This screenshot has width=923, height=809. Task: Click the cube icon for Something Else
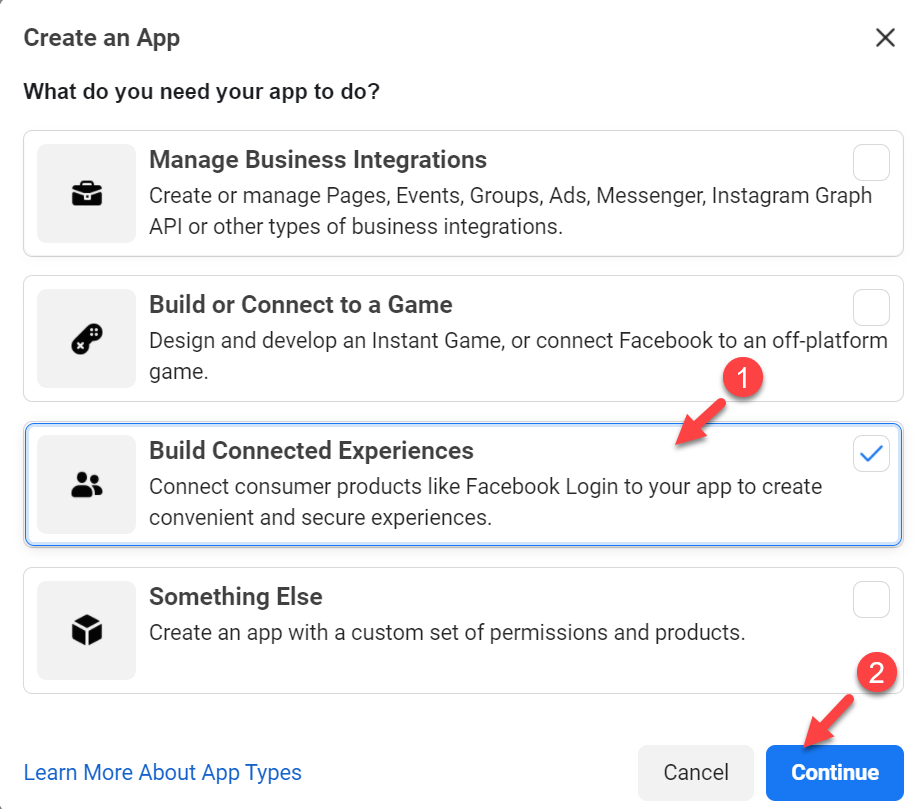click(87, 630)
